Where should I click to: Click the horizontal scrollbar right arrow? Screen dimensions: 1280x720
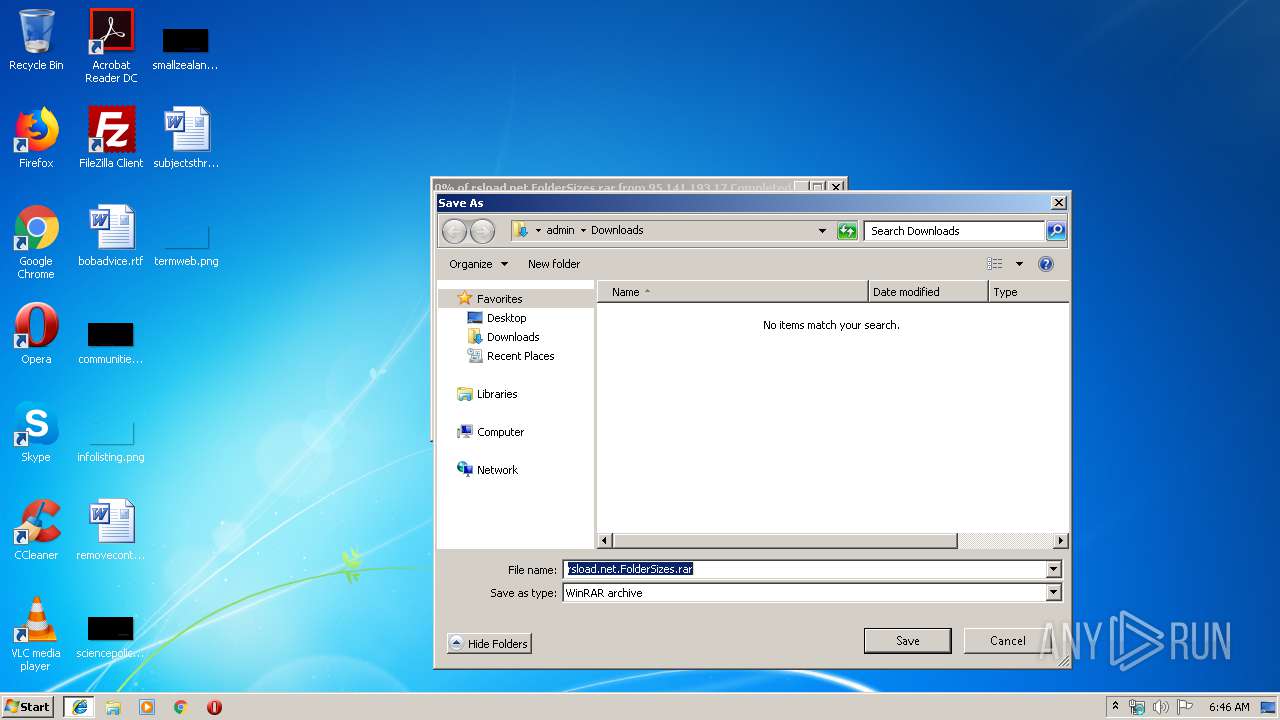pyautogui.click(x=1061, y=541)
